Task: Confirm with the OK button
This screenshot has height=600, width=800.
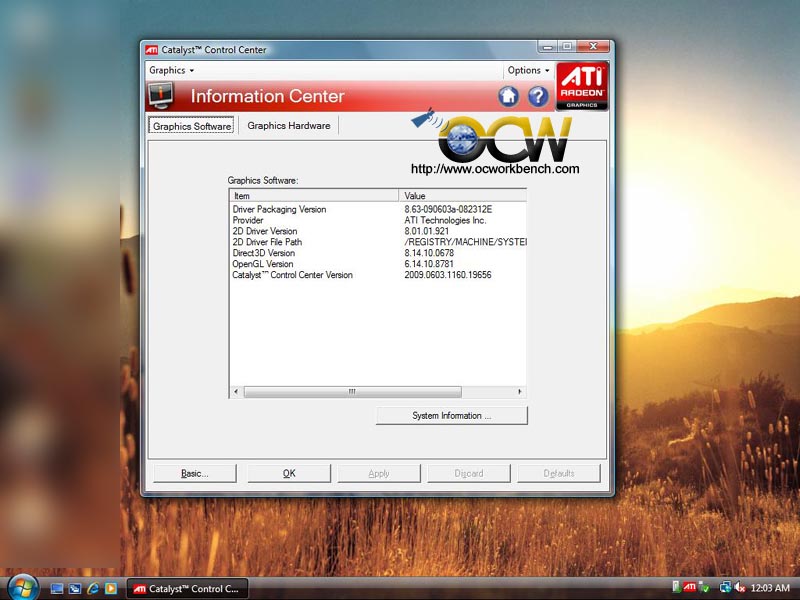Action: coord(289,473)
